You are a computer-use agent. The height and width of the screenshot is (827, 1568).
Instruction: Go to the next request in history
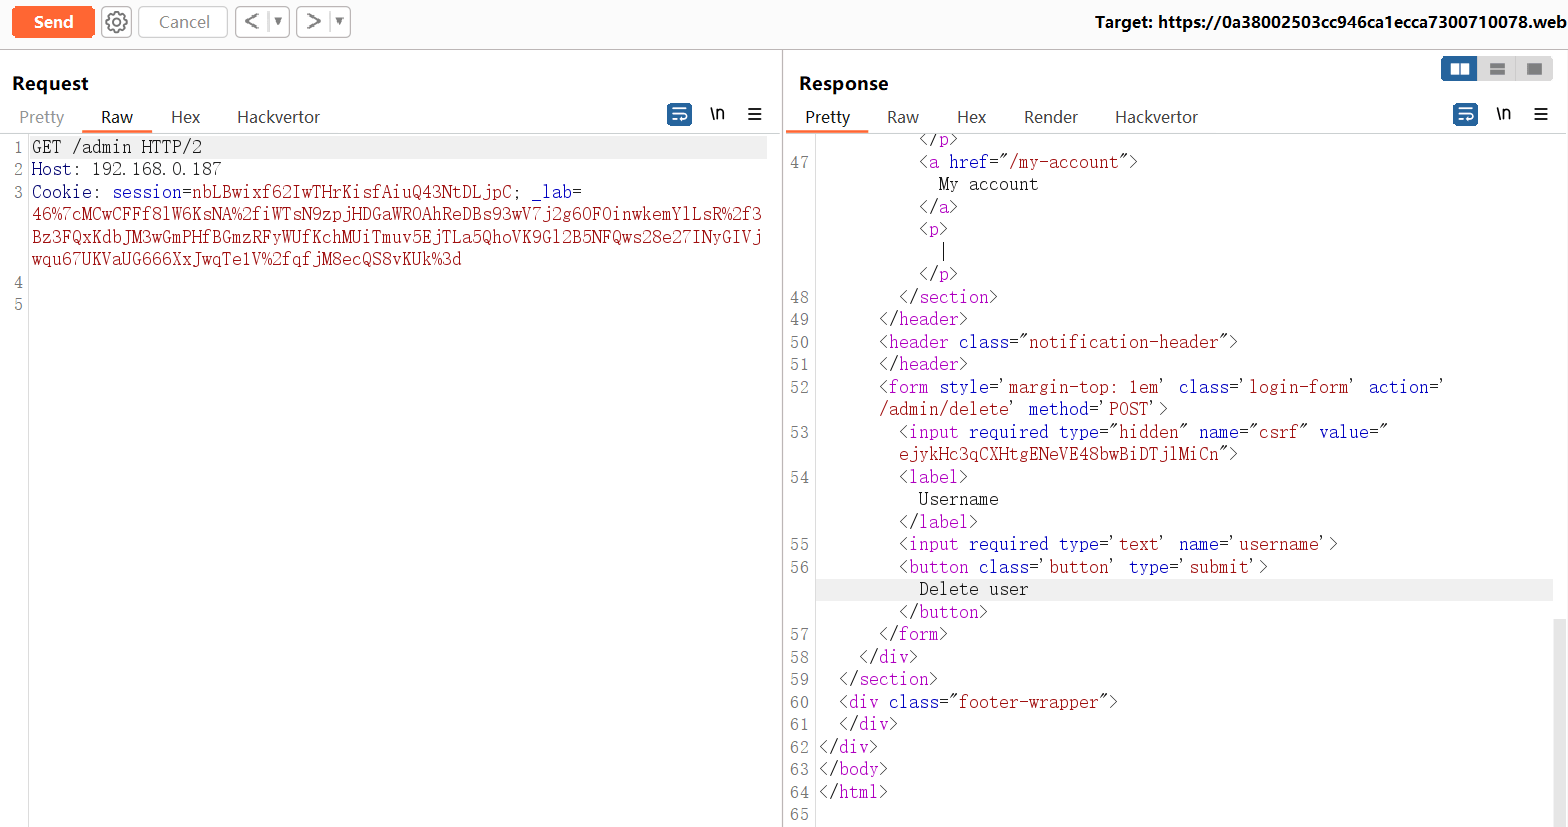pyautogui.click(x=313, y=22)
